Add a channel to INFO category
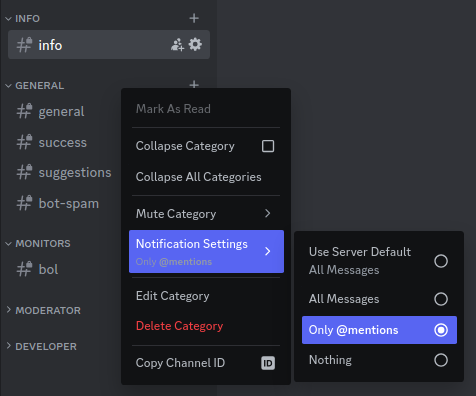Screen dimensions: 476x396 (194, 18)
